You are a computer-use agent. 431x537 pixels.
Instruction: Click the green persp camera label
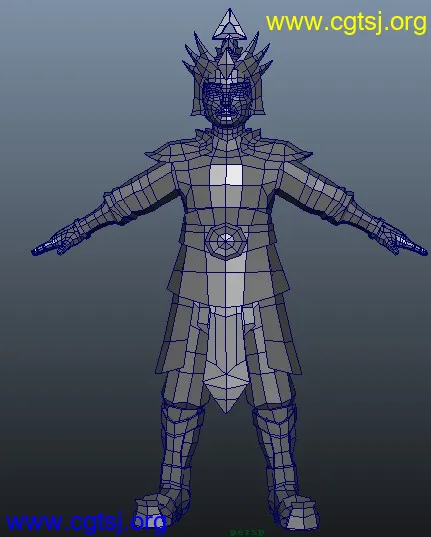click(x=247, y=532)
